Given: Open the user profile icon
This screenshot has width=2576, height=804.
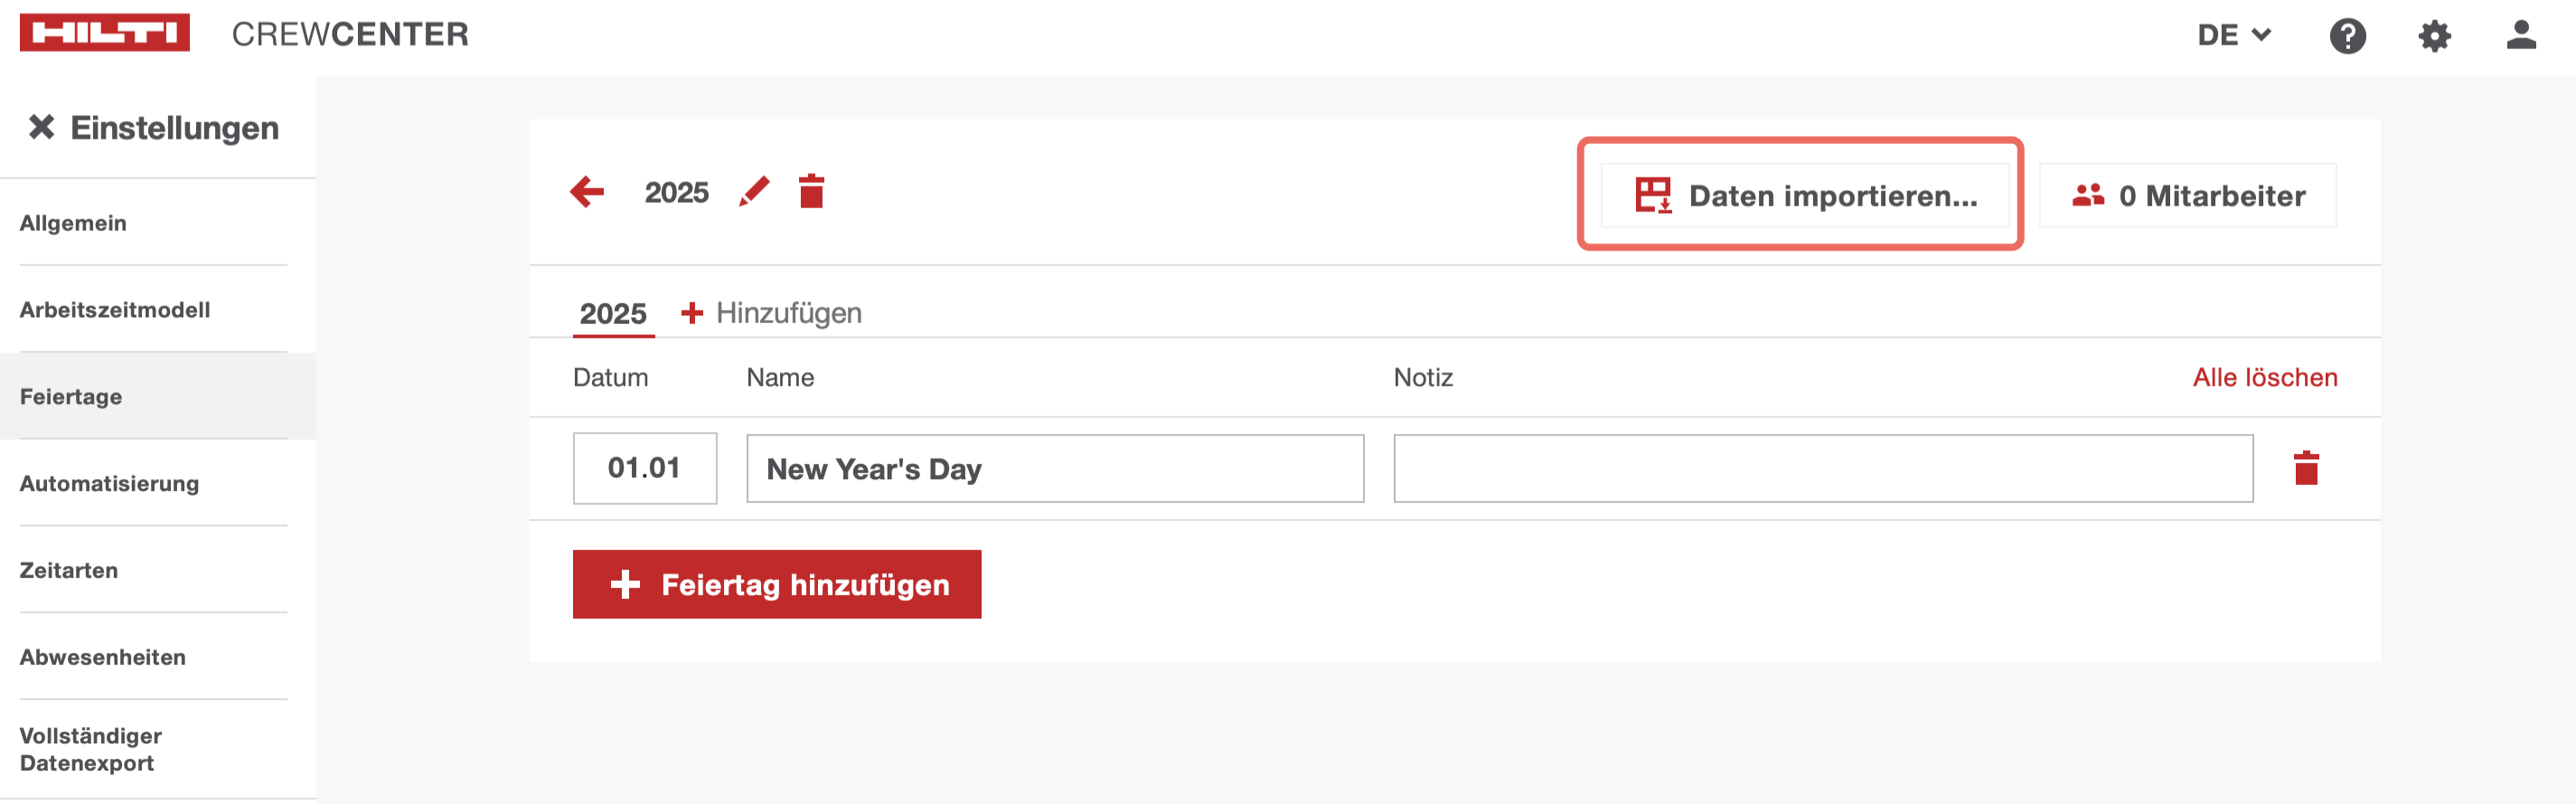Looking at the screenshot, I should 2520,36.
